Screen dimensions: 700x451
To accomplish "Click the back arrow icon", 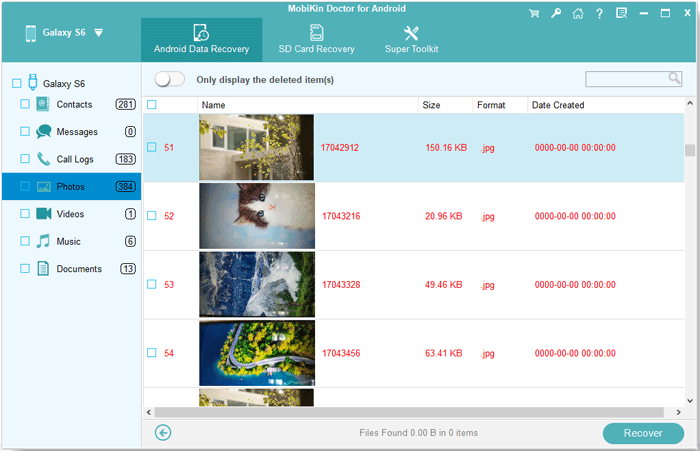I will point(164,433).
